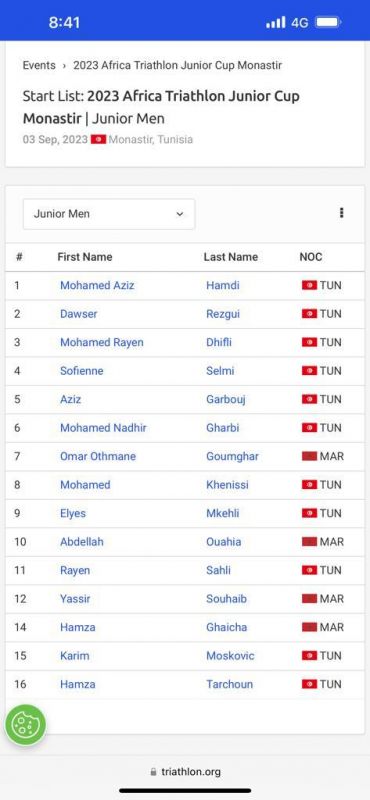Open the cookie settings icon

[25, 724]
